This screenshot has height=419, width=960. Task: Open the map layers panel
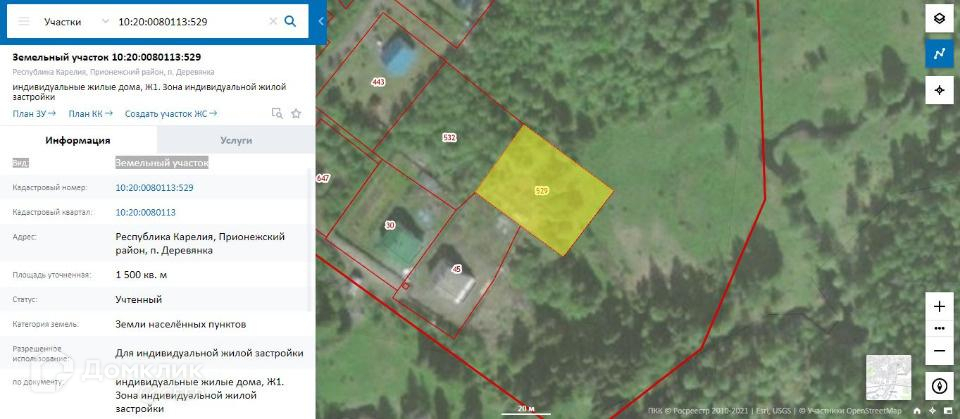tap(939, 18)
